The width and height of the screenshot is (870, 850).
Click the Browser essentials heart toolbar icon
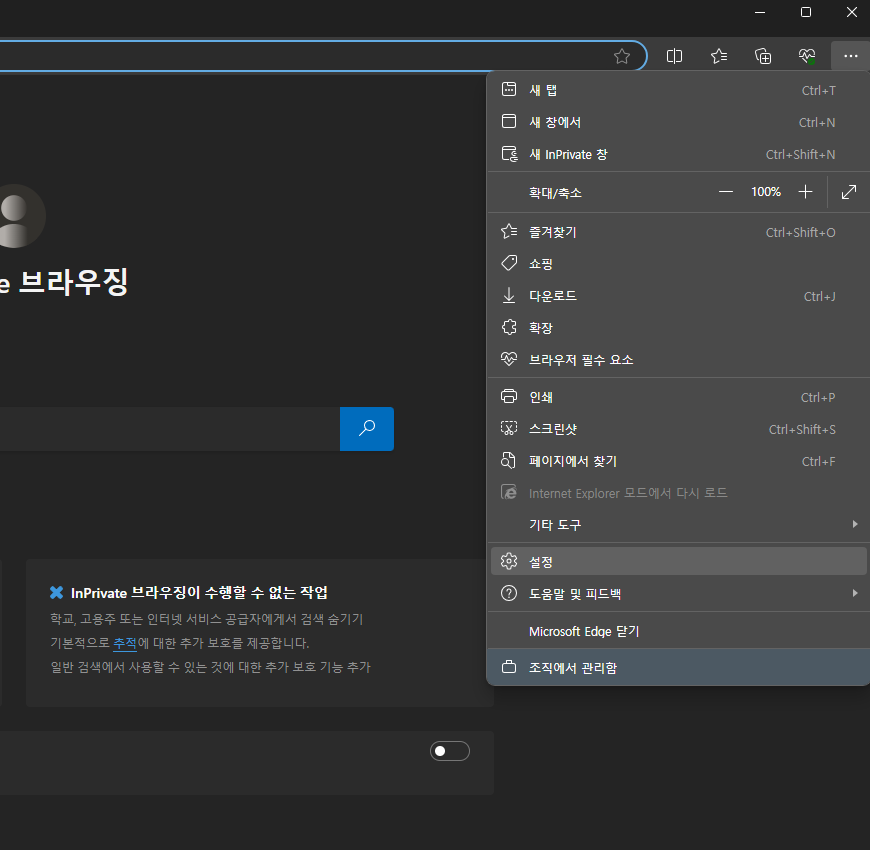pyautogui.click(x=807, y=56)
